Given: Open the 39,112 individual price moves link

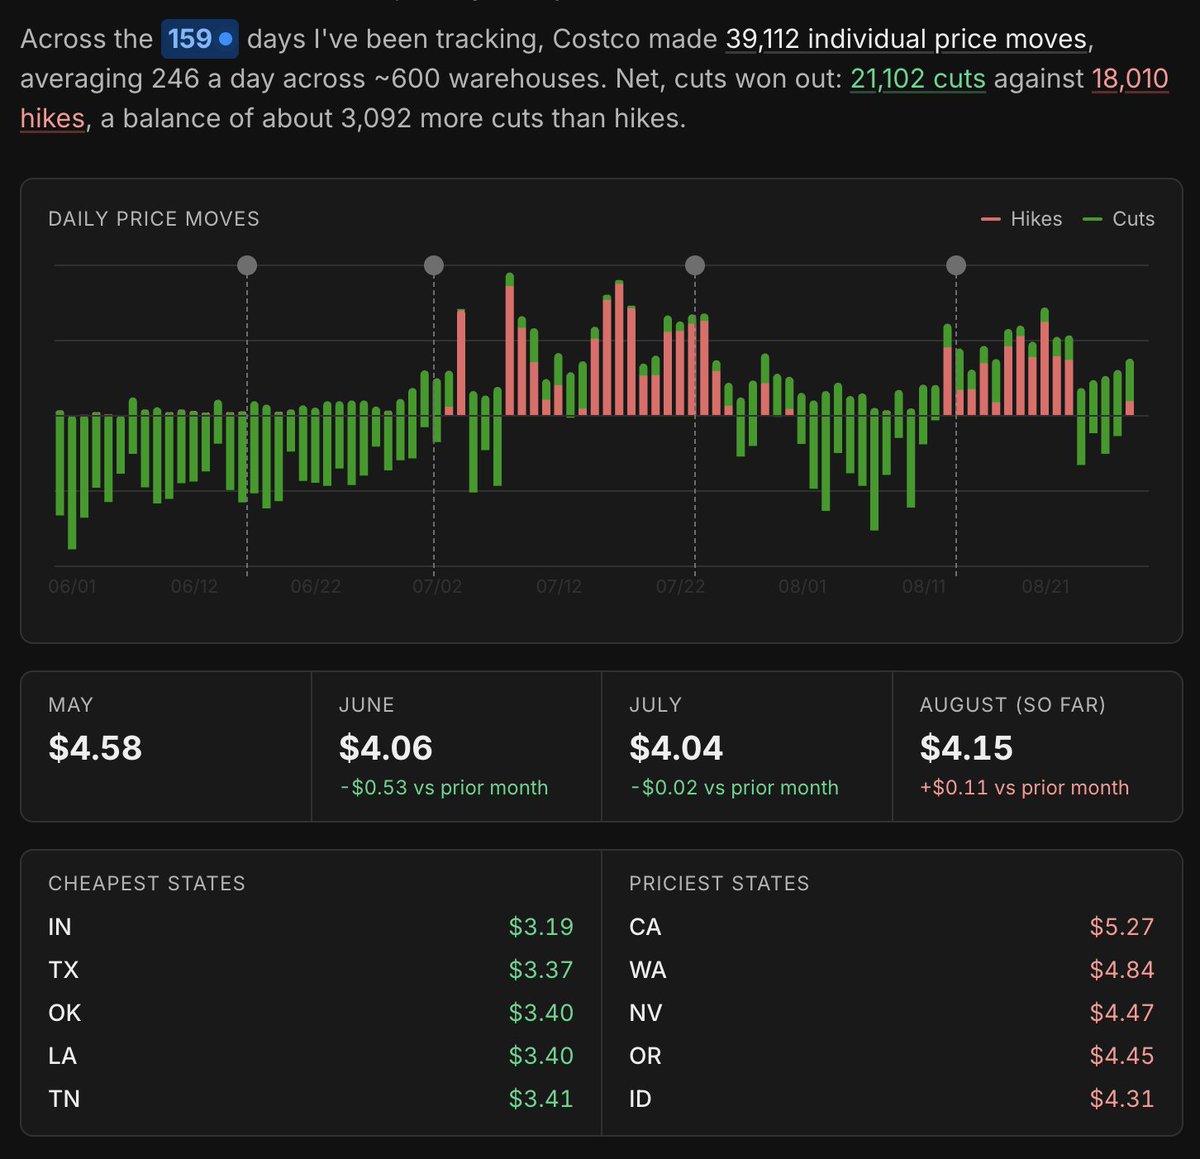Looking at the screenshot, I should (907, 39).
